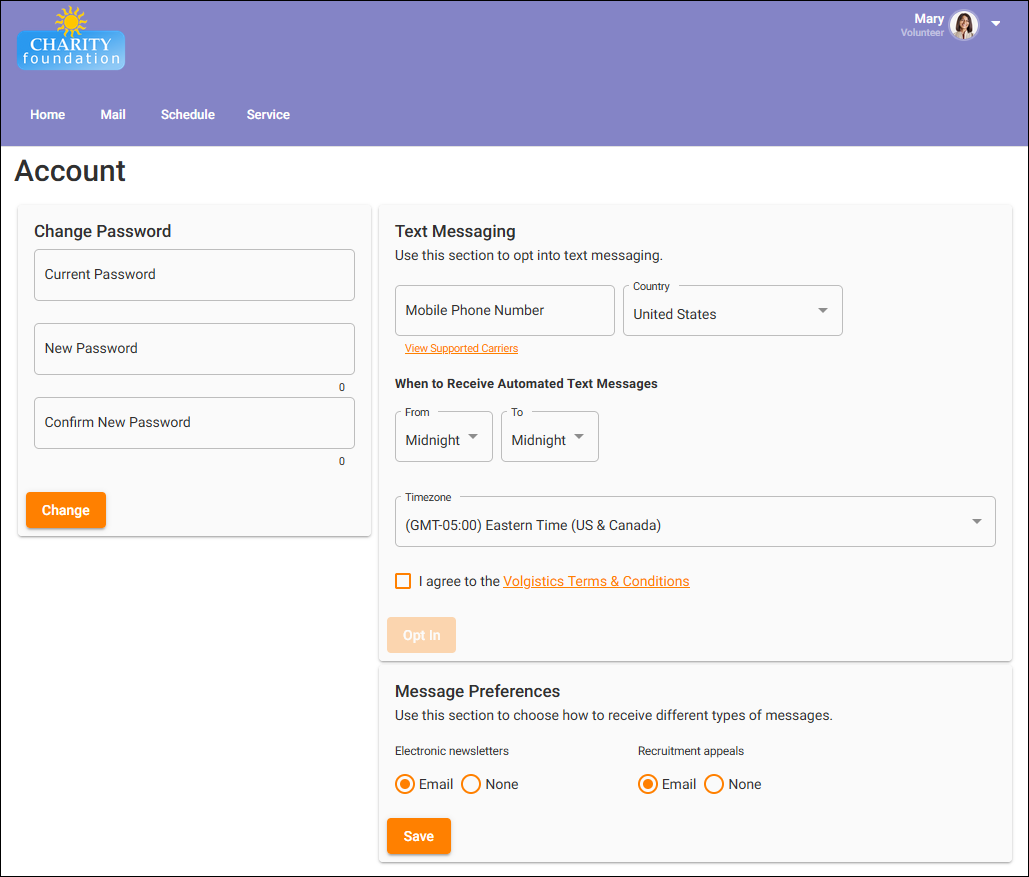This screenshot has height=877, width=1029.
Task: Go to the Home tab
Action: coord(47,114)
